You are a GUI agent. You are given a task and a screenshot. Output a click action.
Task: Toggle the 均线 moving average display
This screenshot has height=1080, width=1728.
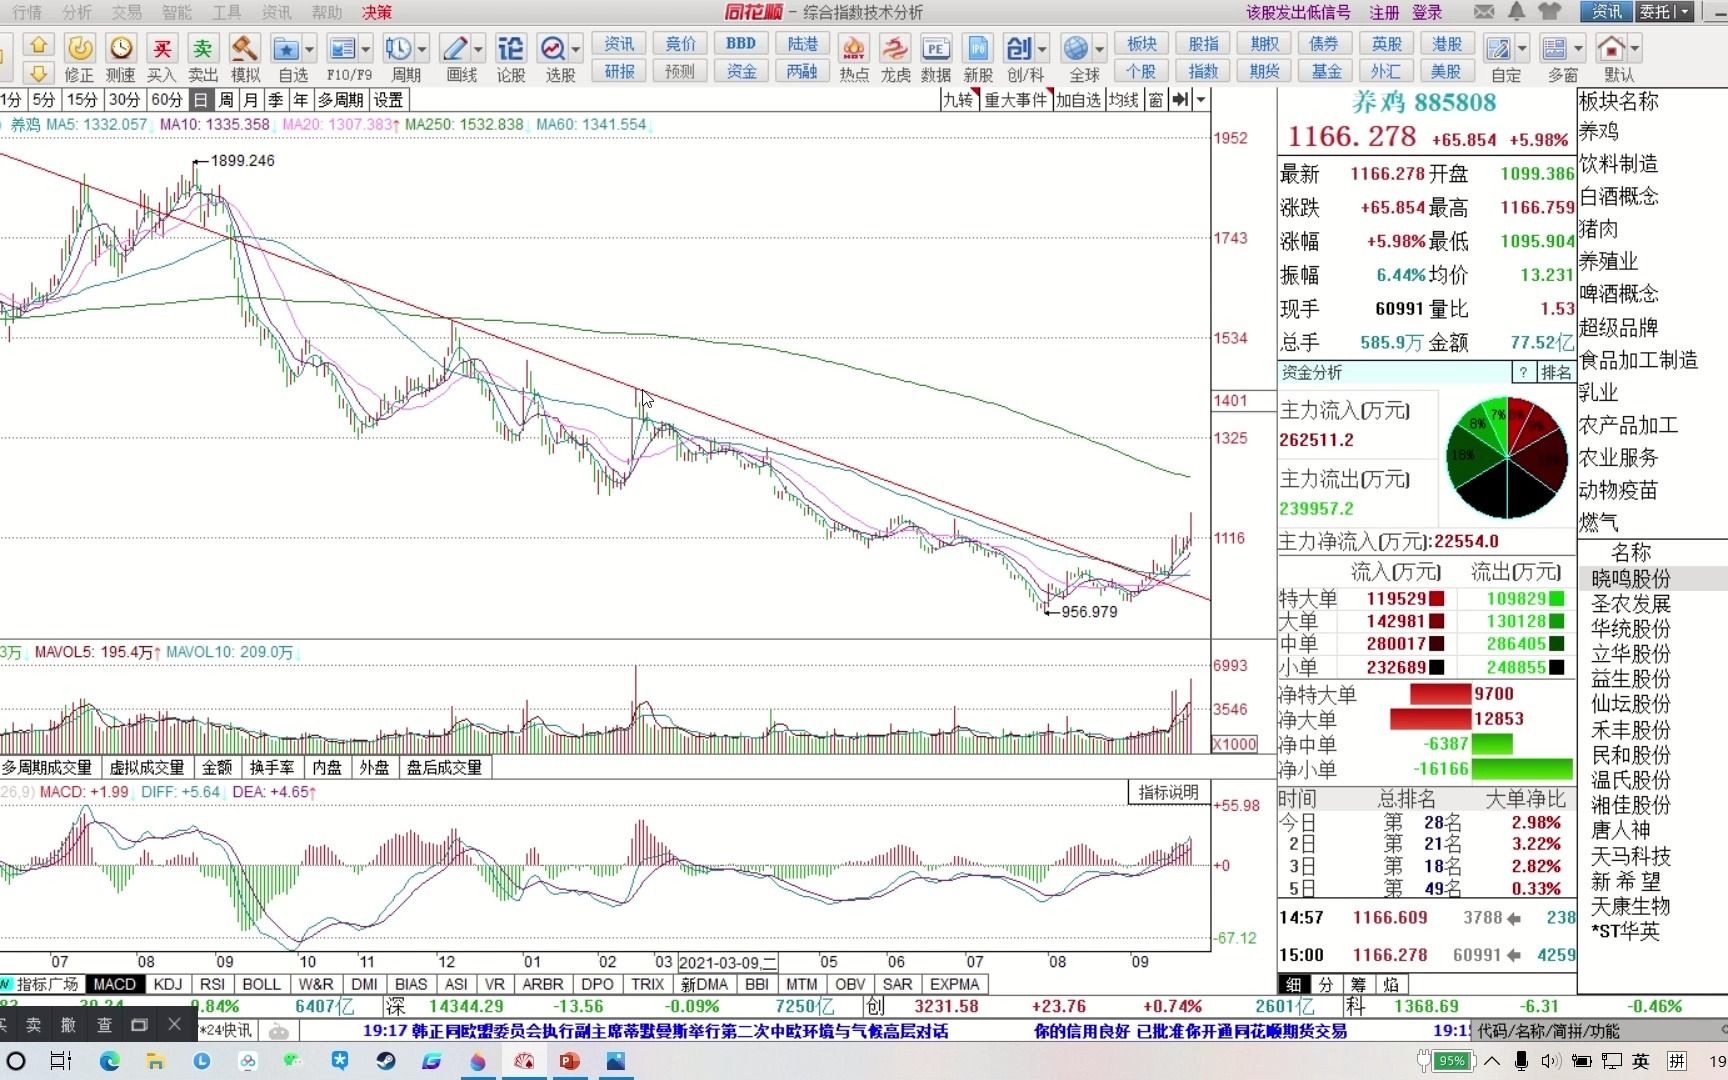point(1124,100)
